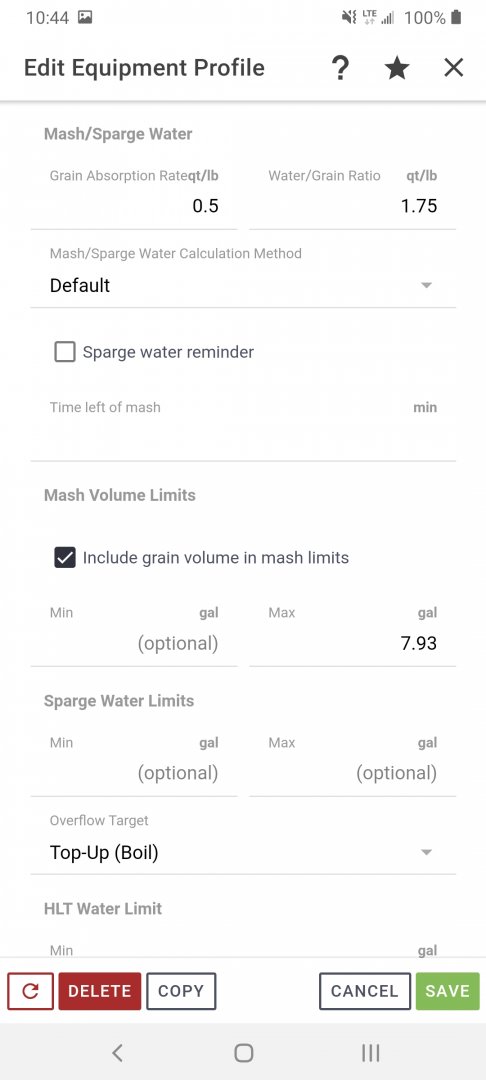Tap the Android back navigation icon
This screenshot has width=486, height=1080.
pyautogui.click(x=117, y=1052)
